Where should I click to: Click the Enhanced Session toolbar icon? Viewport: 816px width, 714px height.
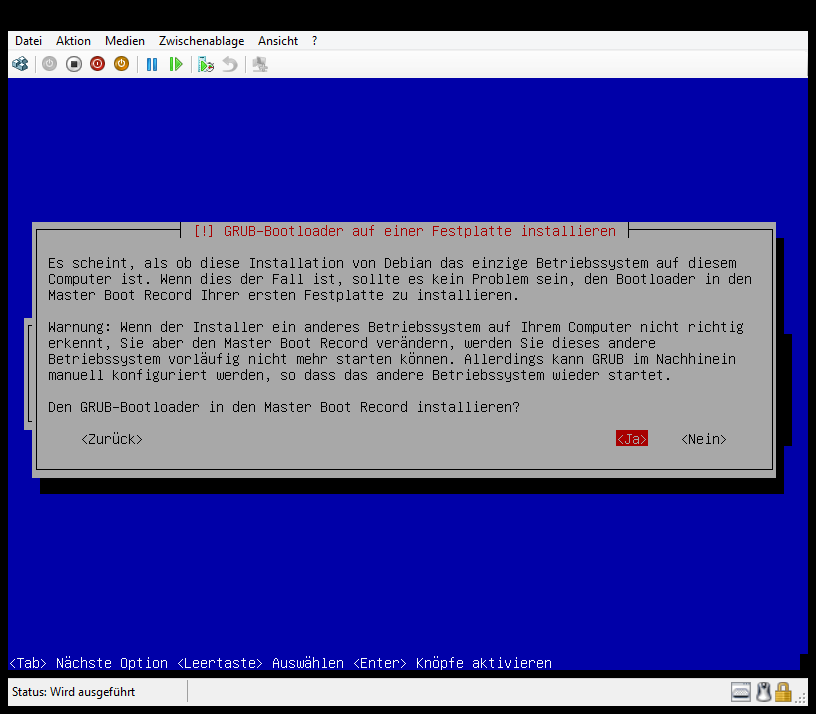(x=260, y=65)
